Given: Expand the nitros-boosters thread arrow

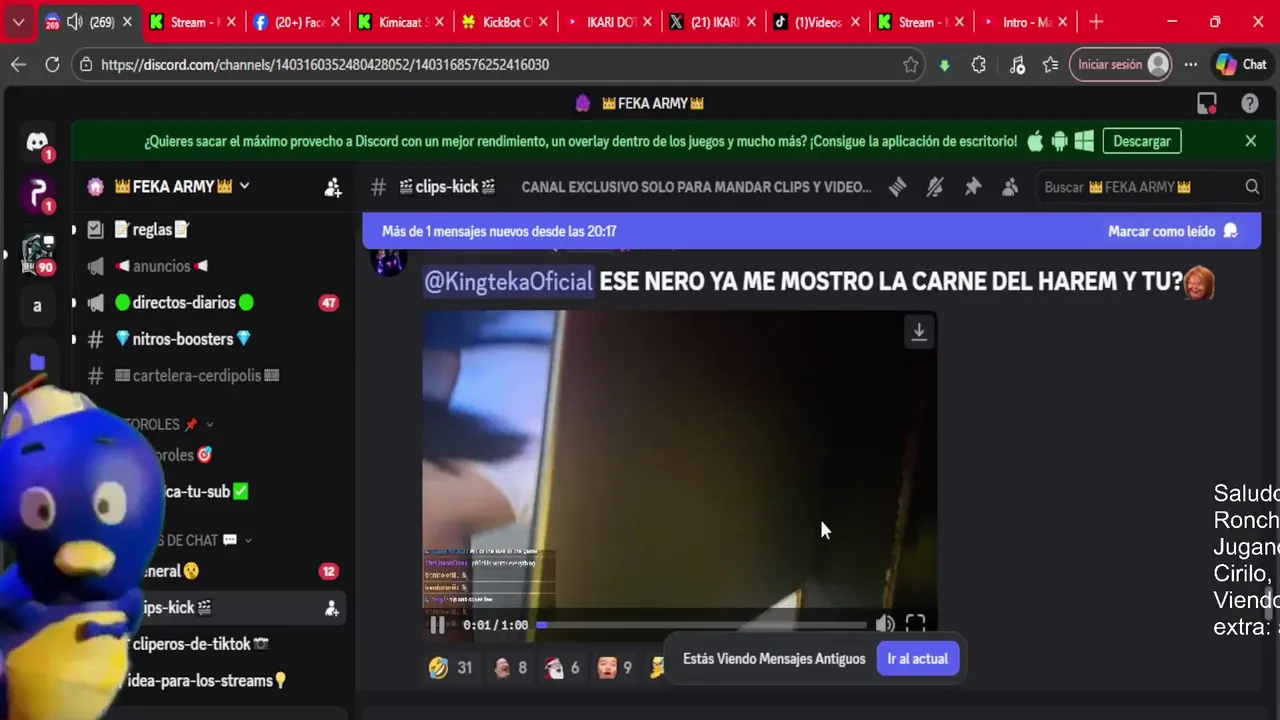Looking at the screenshot, I should 73,339.
